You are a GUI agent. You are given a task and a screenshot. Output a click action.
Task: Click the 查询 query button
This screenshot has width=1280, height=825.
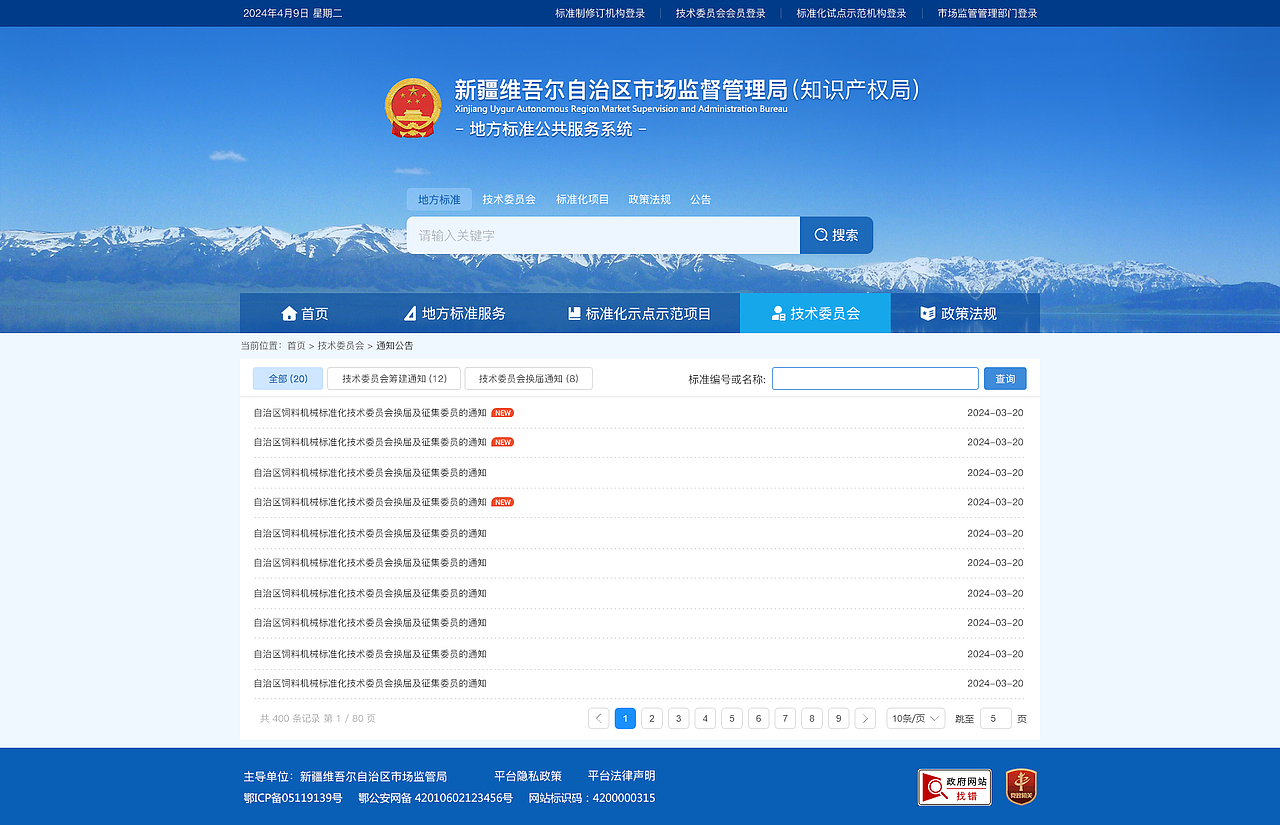(x=1004, y=378)
